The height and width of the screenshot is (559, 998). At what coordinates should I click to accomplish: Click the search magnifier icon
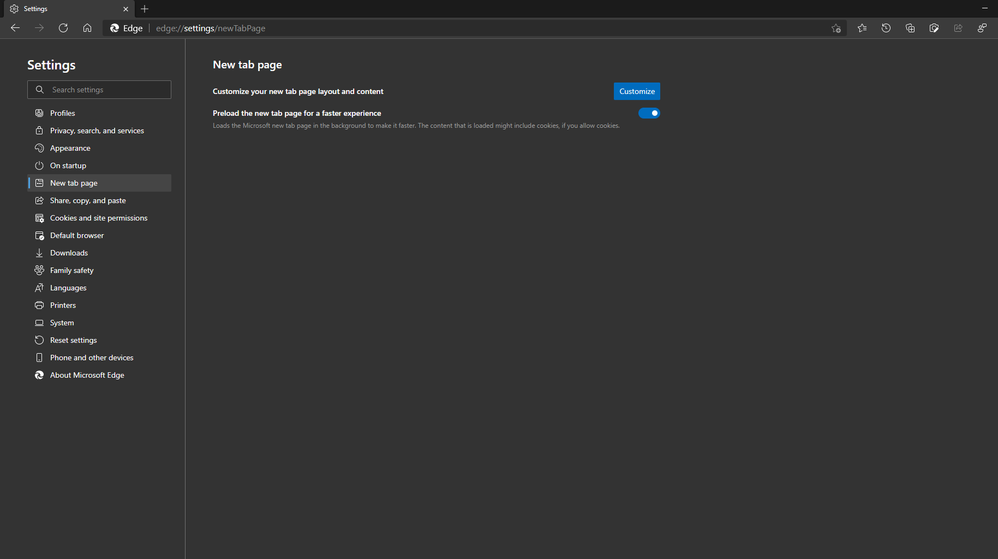[39, 90]
